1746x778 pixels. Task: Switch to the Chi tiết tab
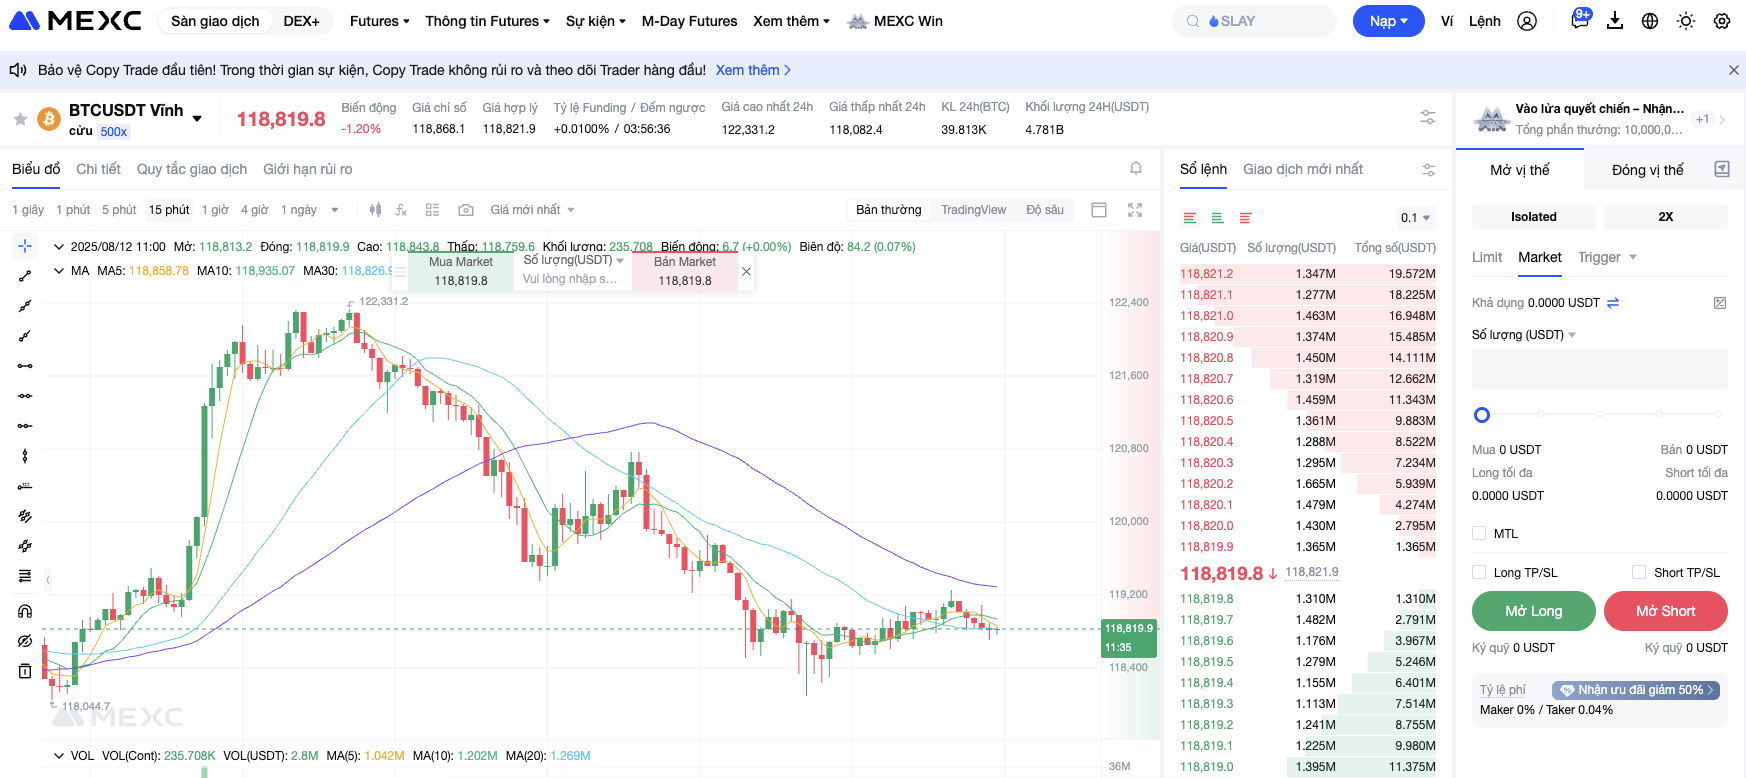[98, 169]
